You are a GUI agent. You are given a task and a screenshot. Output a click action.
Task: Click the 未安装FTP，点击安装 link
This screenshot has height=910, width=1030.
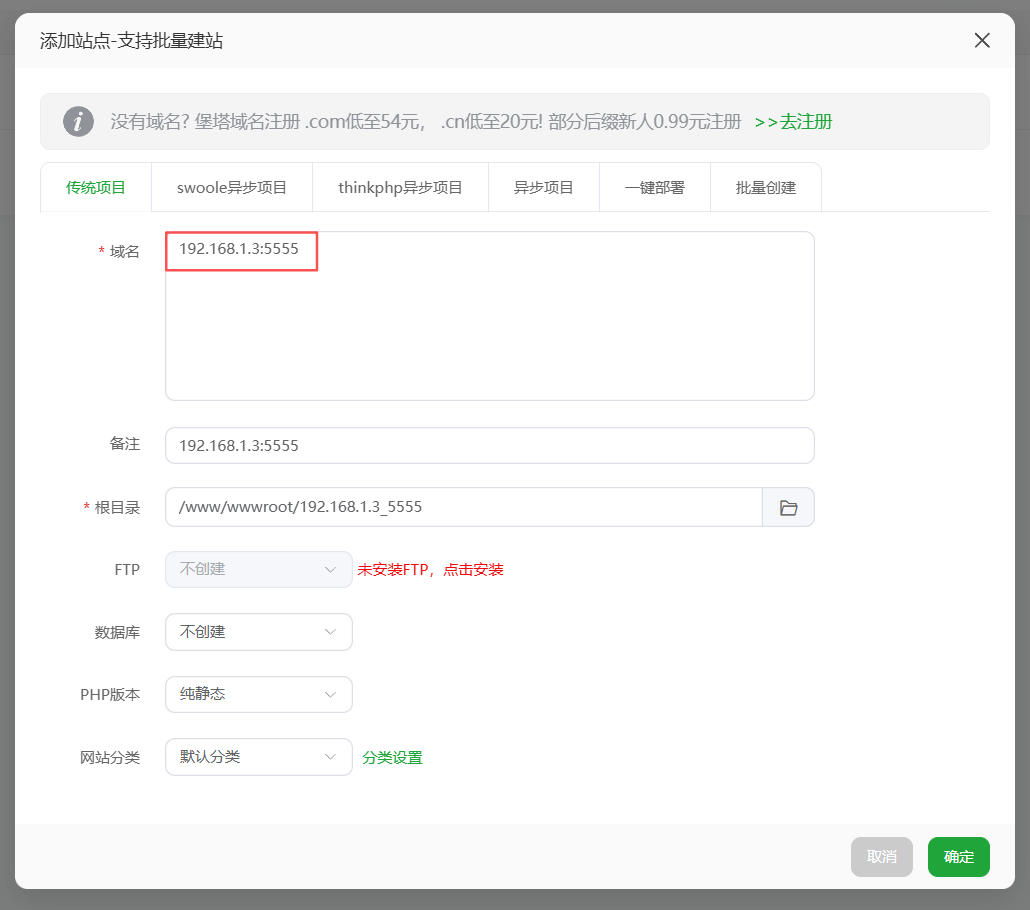pyautogui.click(x=430, y=570)
